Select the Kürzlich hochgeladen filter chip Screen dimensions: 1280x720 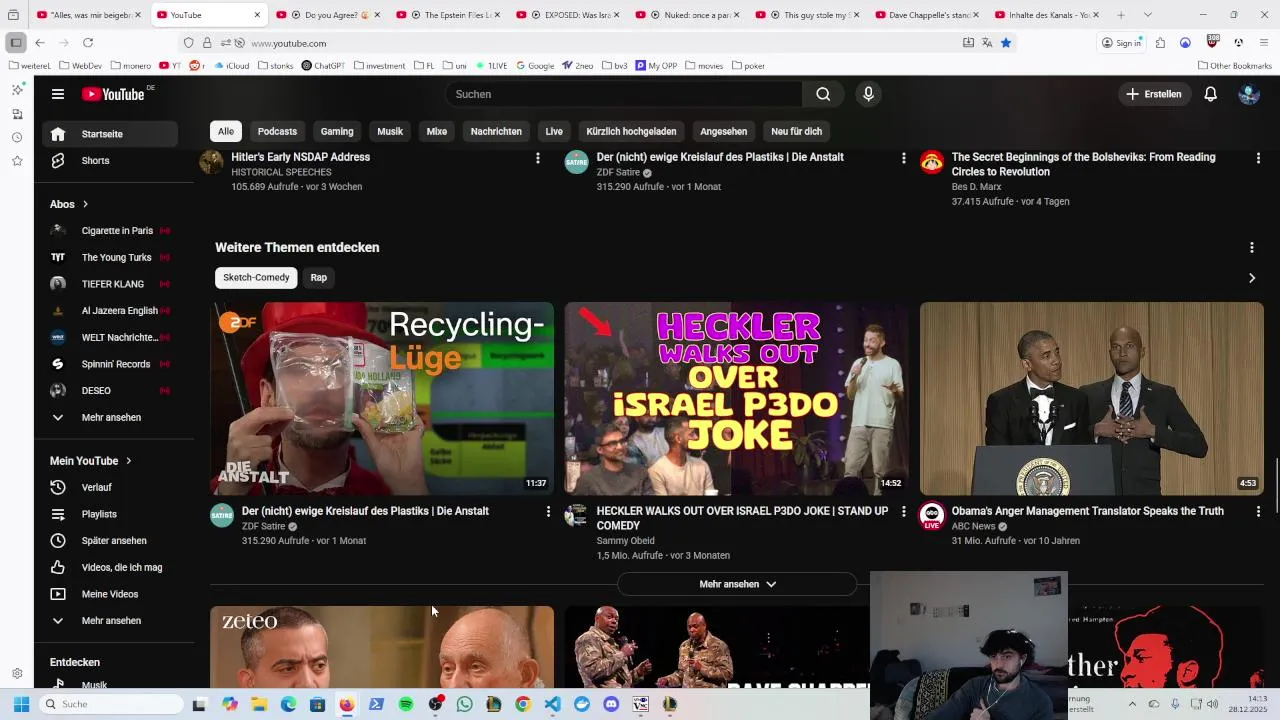[631, 131]
